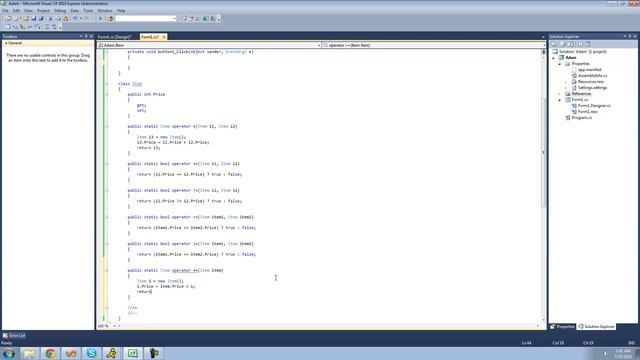
Task: Switch to the Properties tab at bottom right
Action: coord(562,327)
